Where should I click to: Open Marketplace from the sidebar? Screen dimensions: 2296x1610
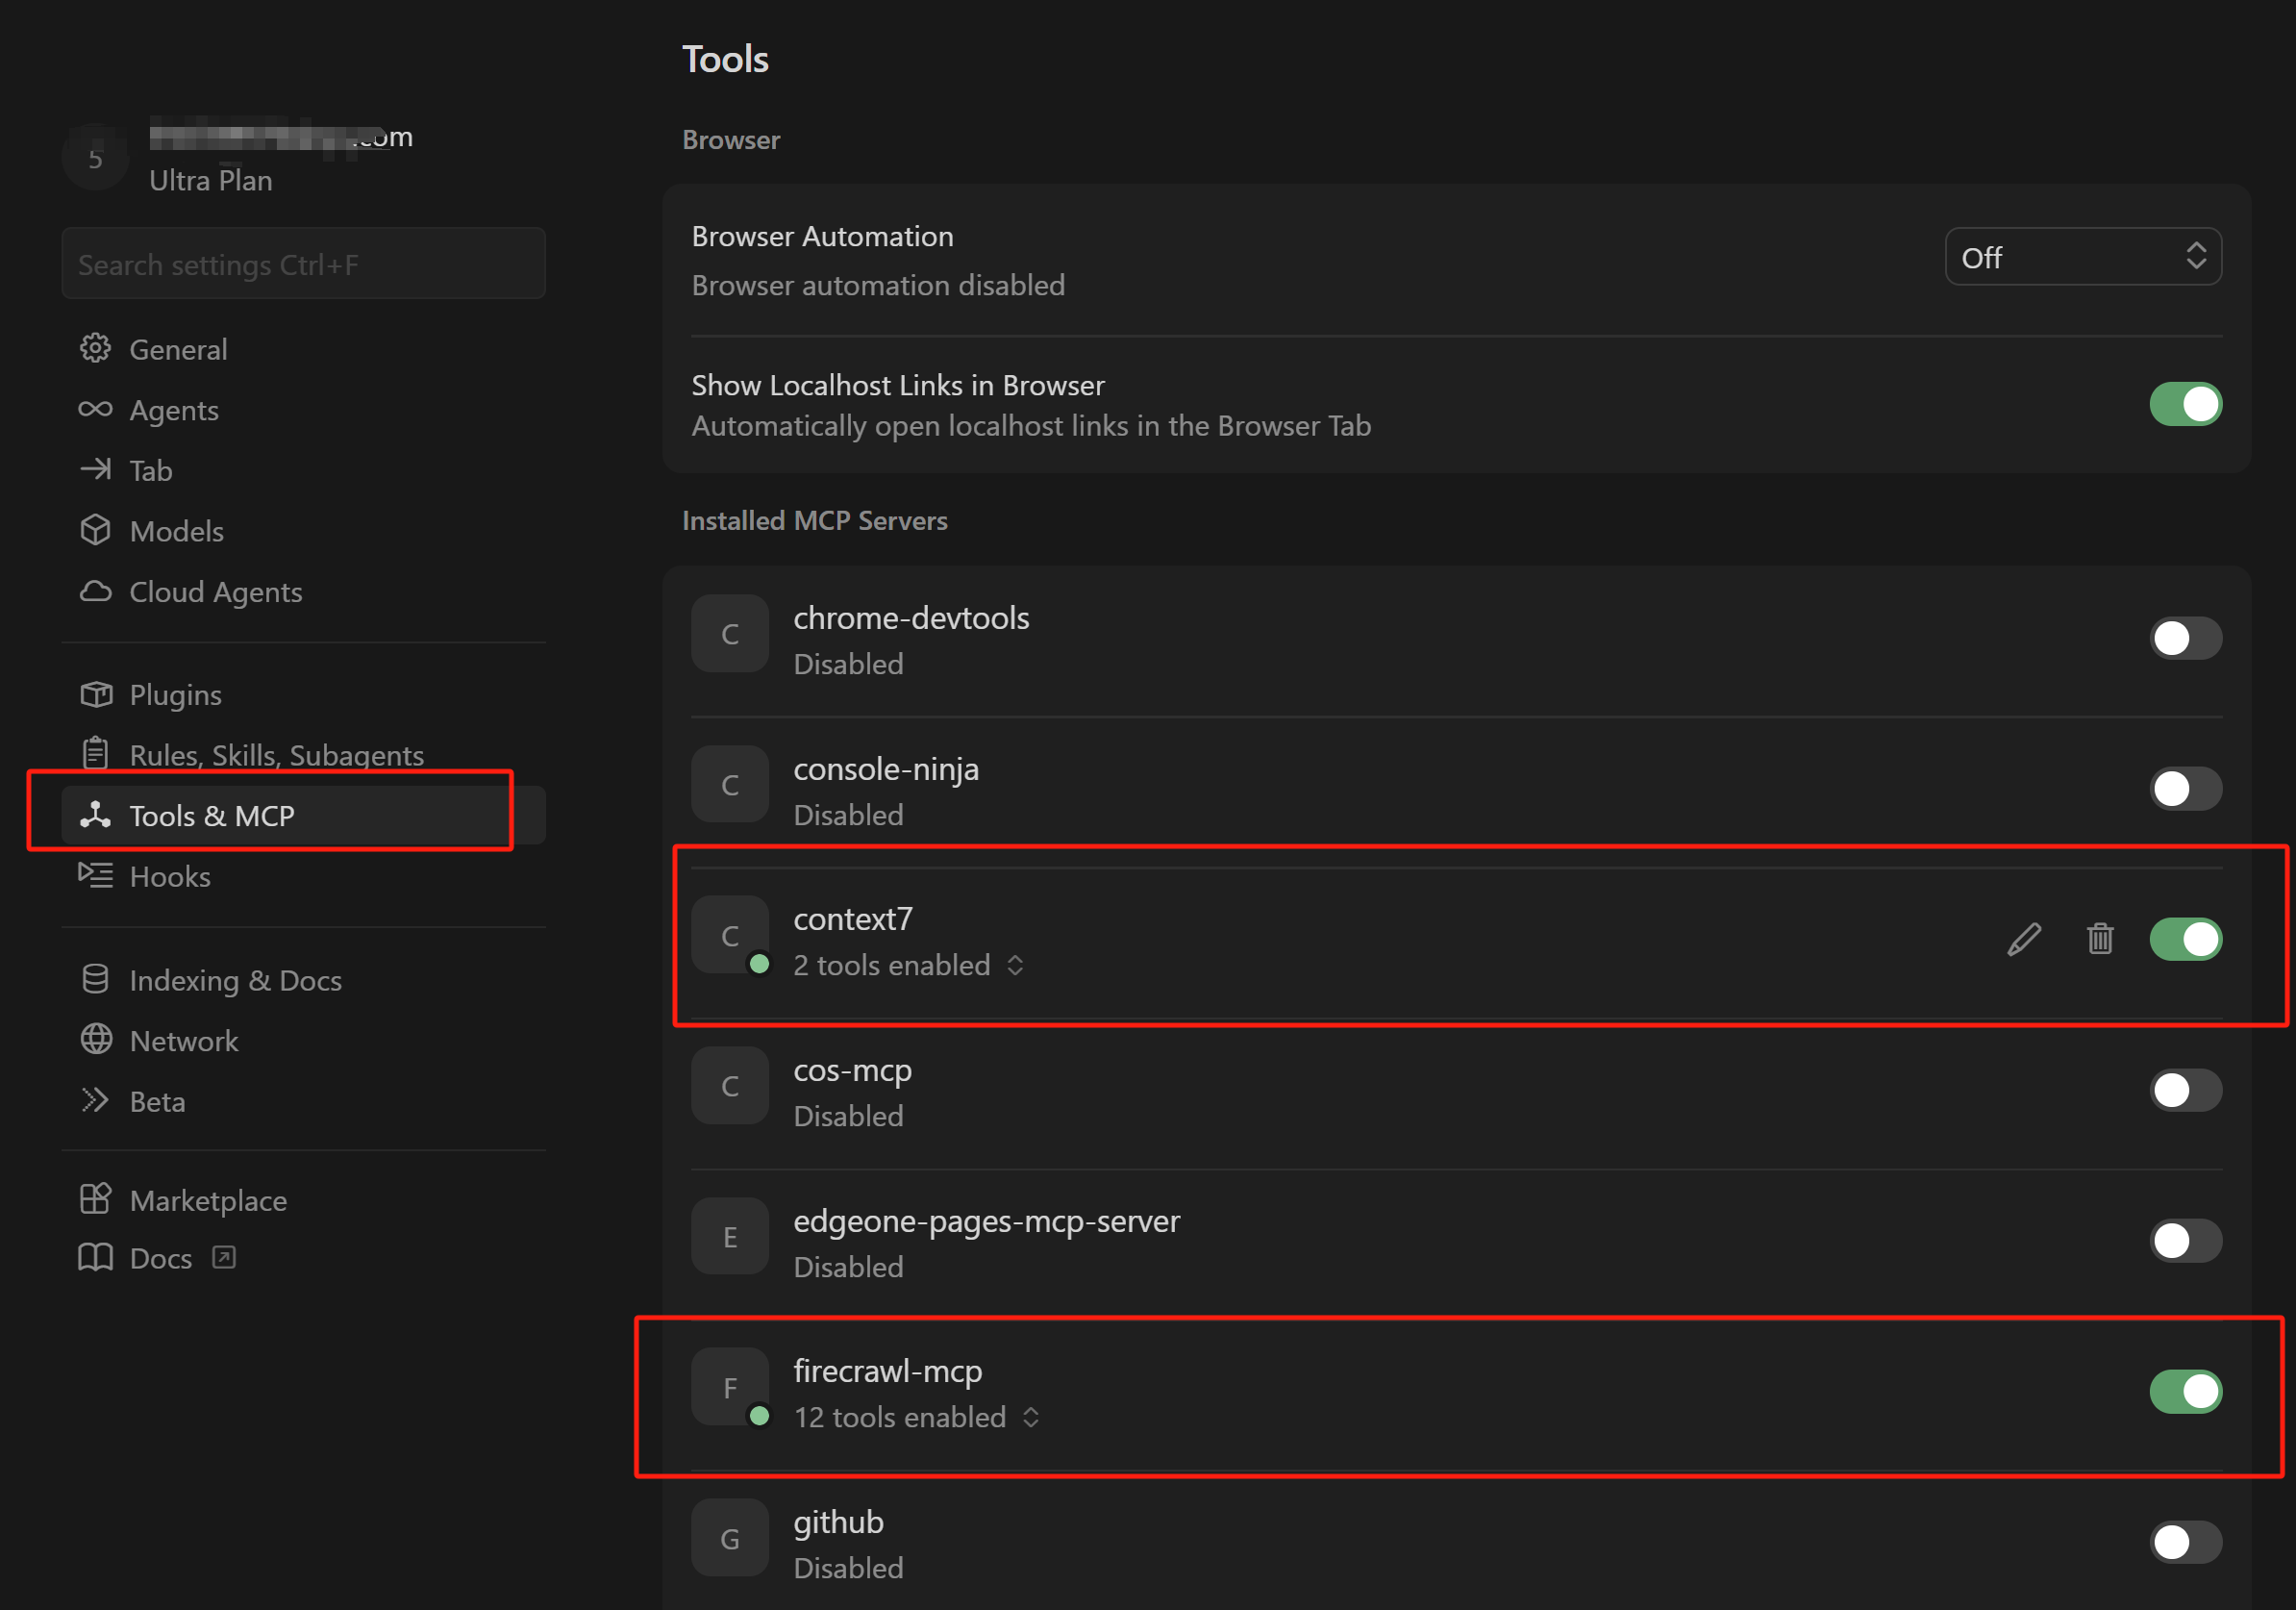click(x=208, y=1200)
